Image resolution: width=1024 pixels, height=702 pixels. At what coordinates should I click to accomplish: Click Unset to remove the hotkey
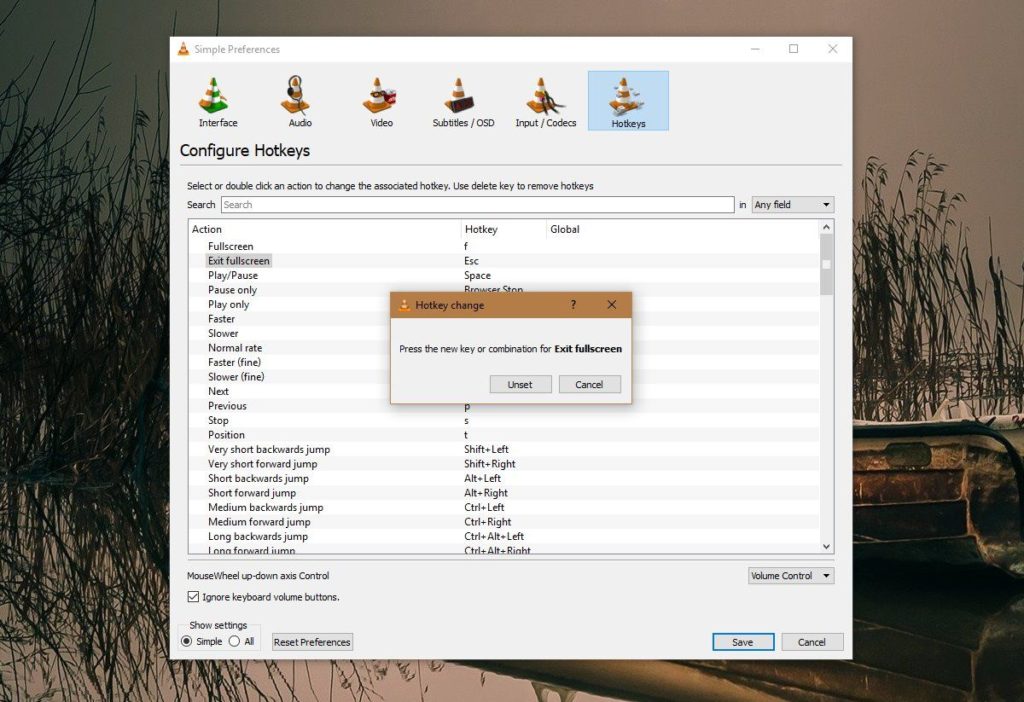click(520, 383)
